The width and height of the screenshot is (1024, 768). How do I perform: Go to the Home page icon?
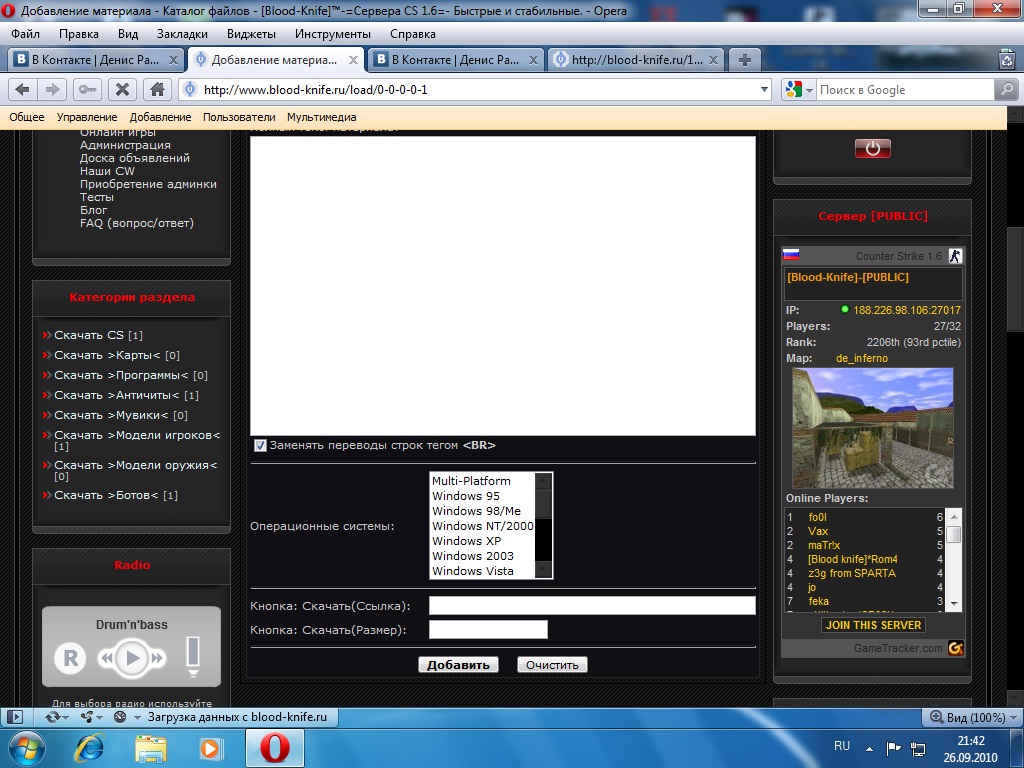pos(157,89)
